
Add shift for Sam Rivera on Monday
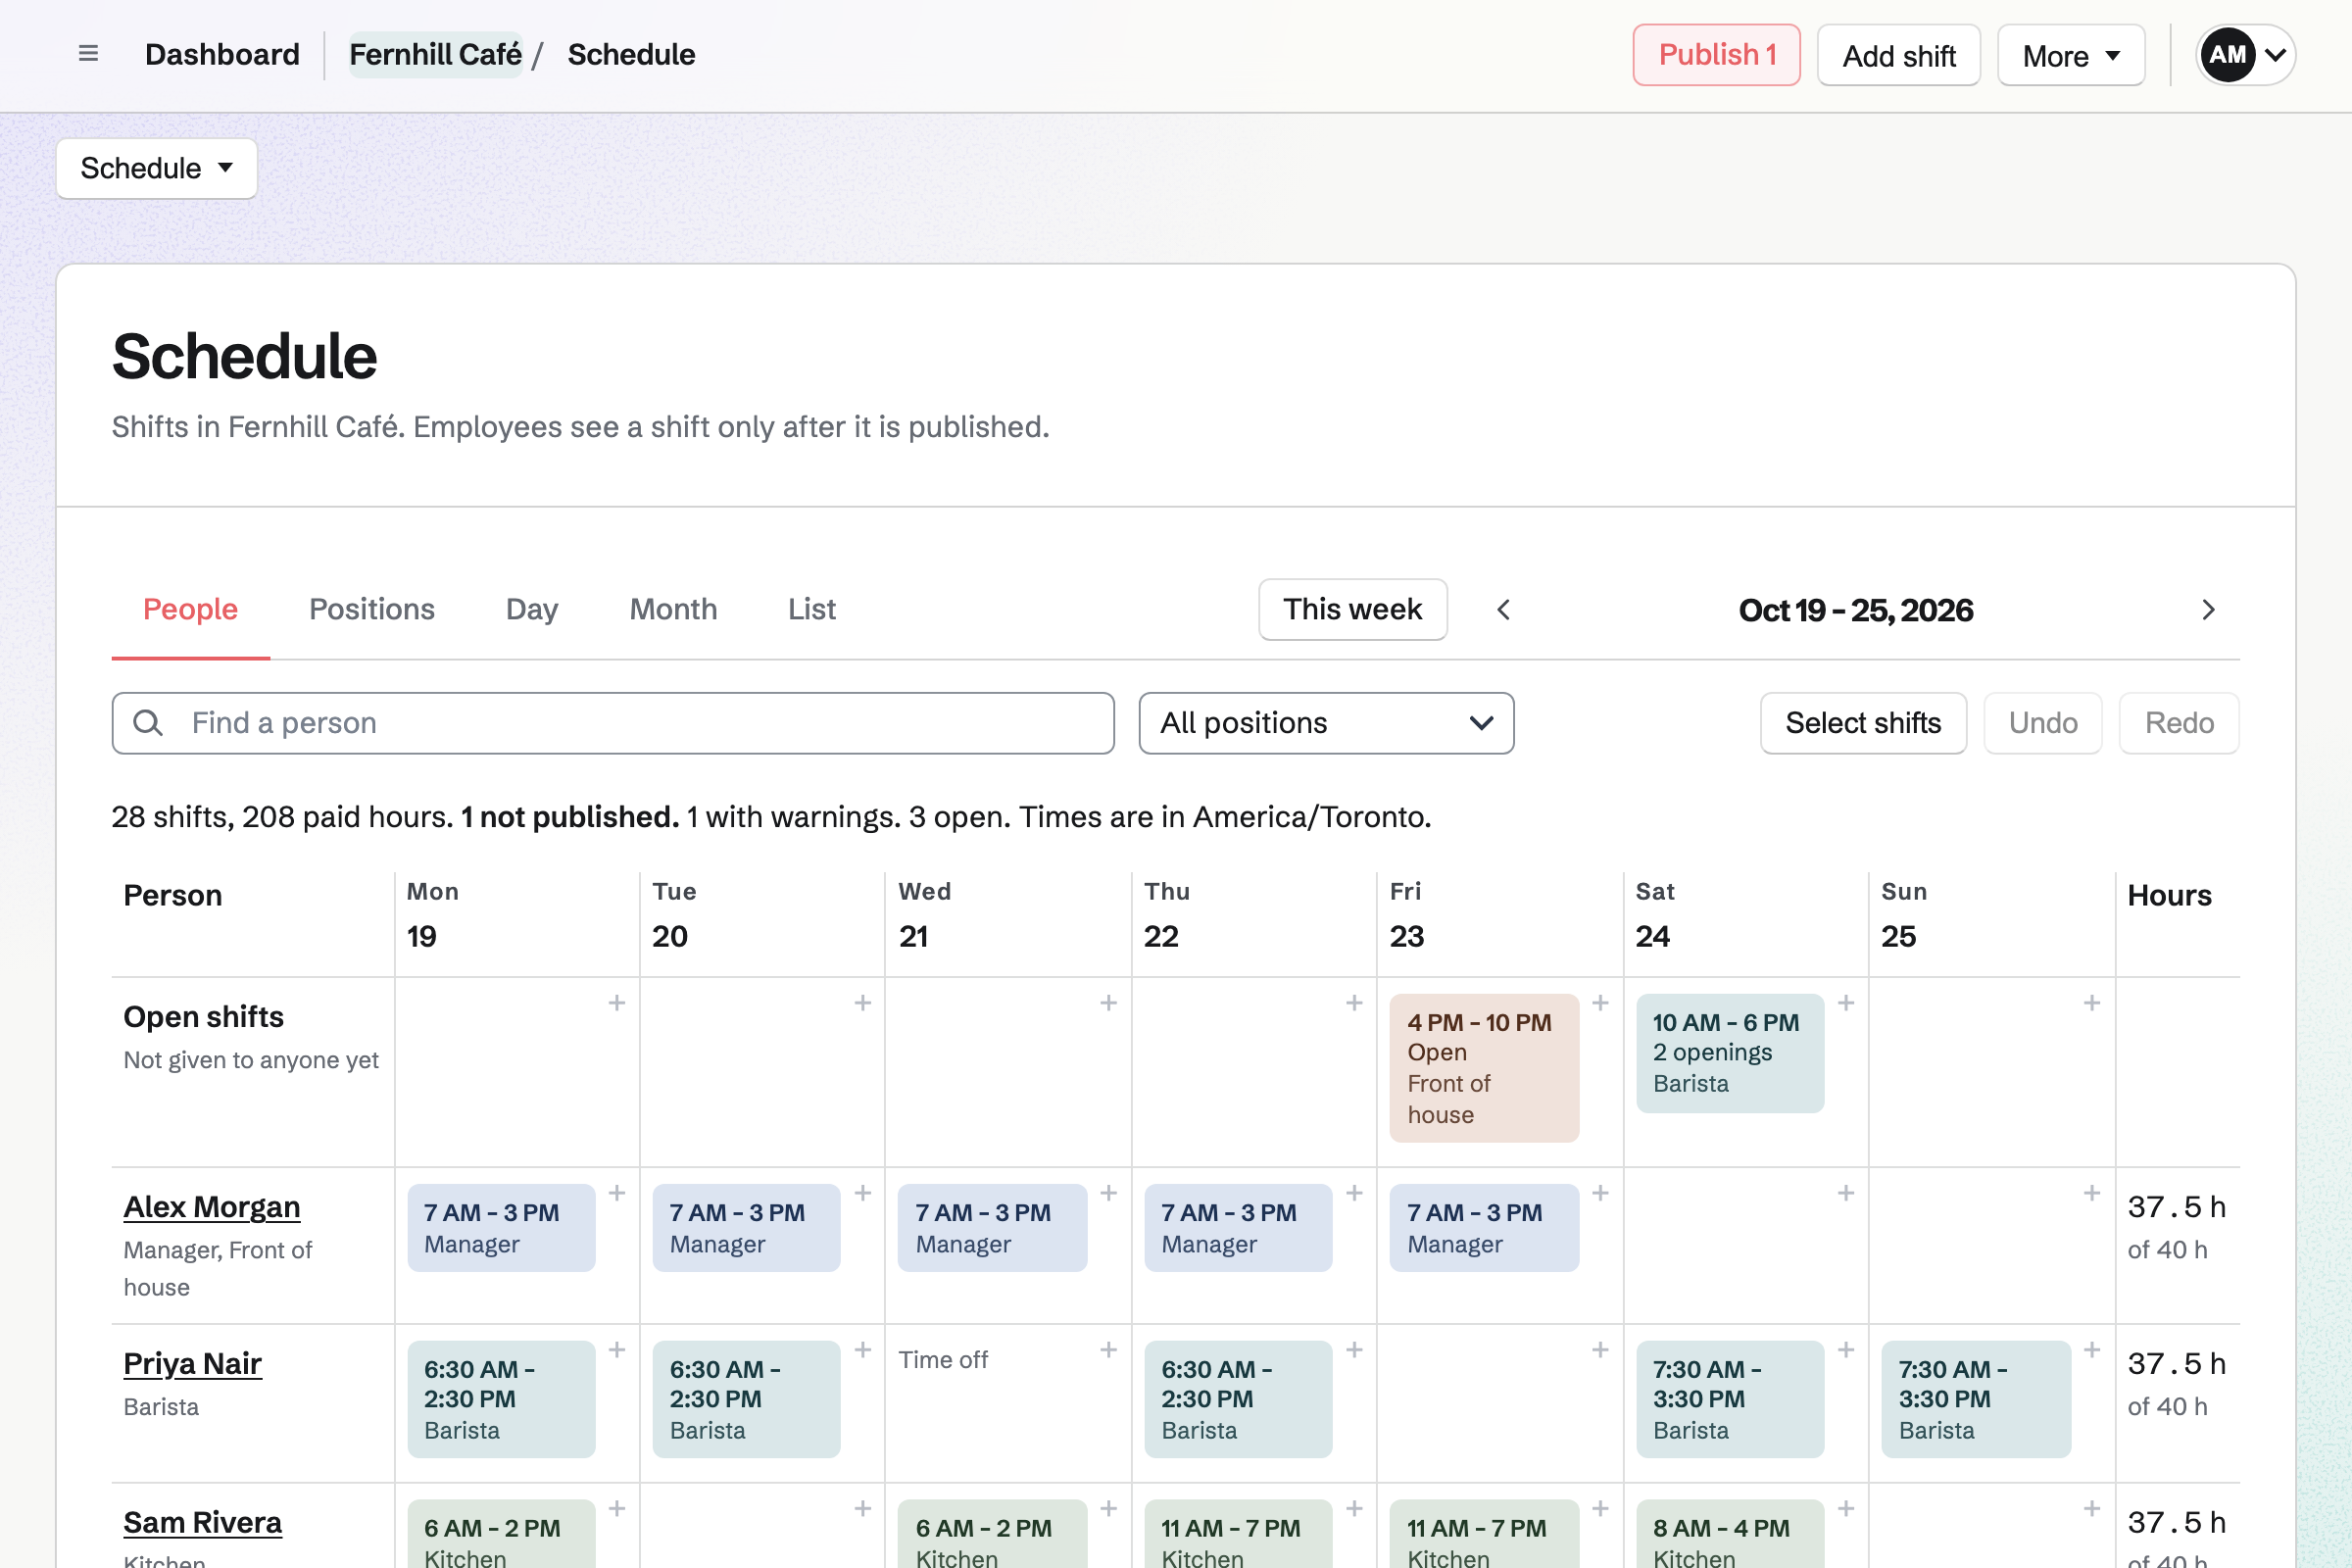[x=617, y=1508]
